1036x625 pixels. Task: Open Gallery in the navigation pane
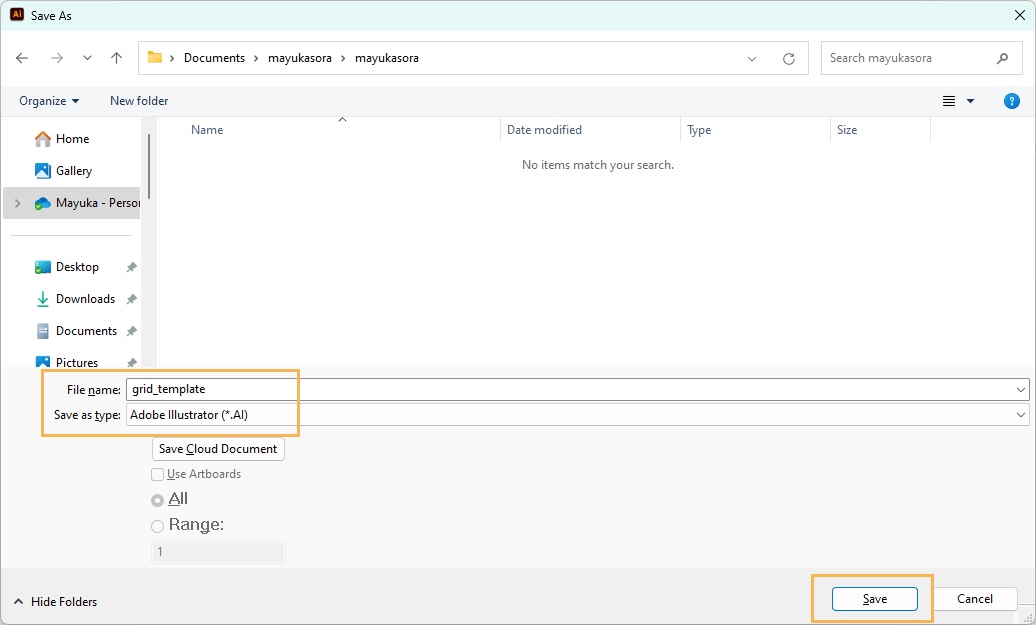point(73,171)
